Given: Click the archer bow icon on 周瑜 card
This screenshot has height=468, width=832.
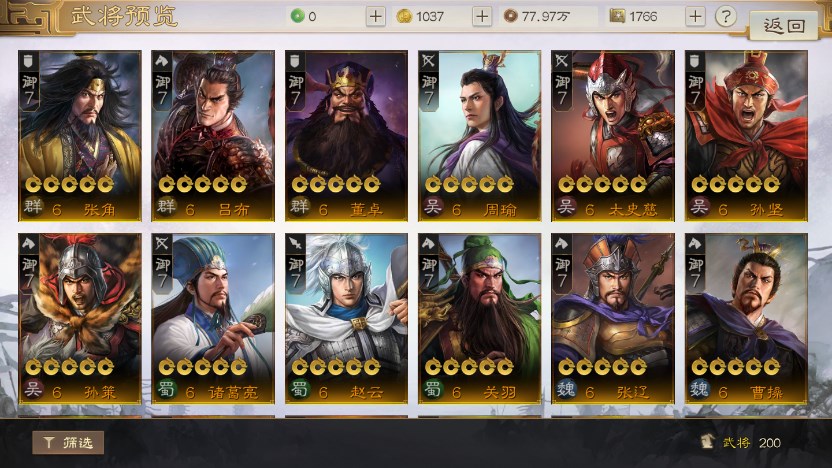Looking at the screenshot, I should pyautogui.click(x=428, y=62).
